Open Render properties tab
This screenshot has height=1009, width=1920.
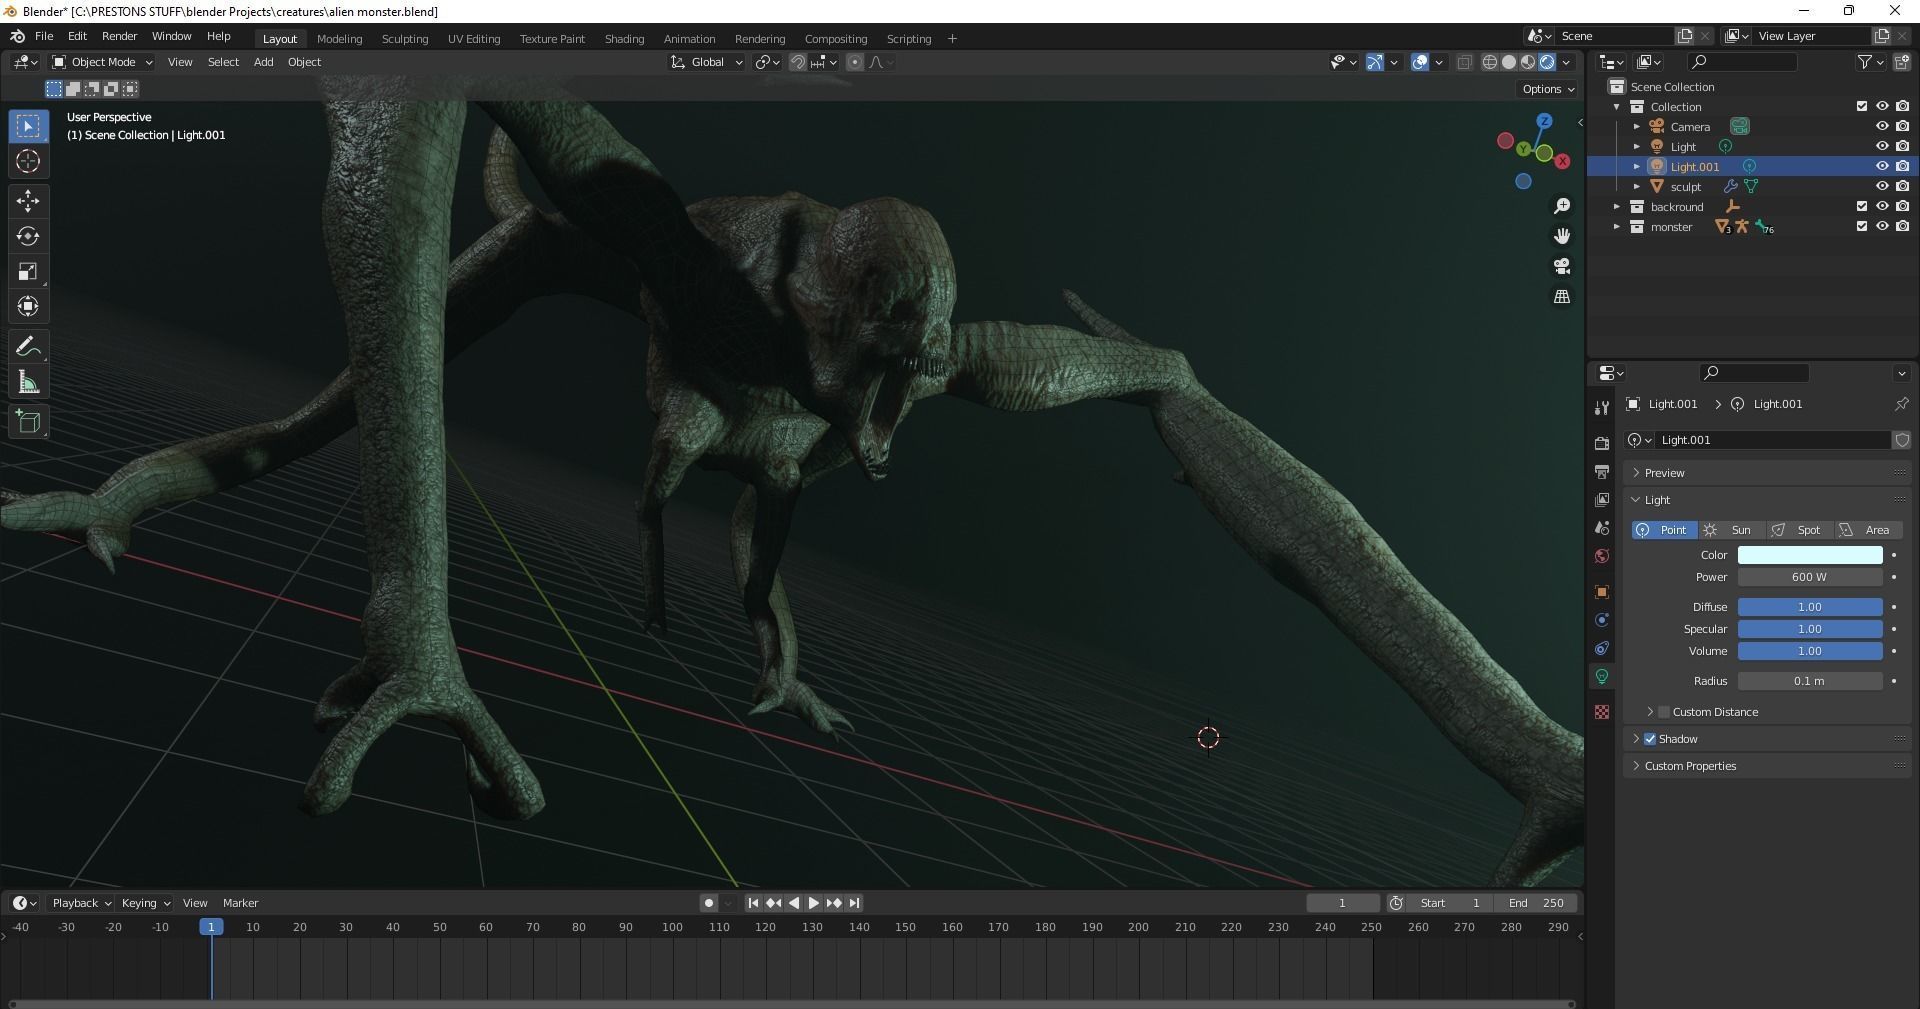tap(1602, 443)
